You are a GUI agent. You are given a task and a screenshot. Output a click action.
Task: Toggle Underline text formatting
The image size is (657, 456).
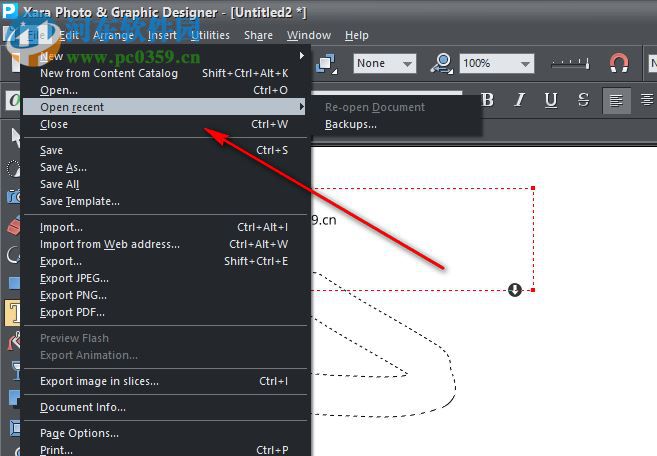point(551,100)
